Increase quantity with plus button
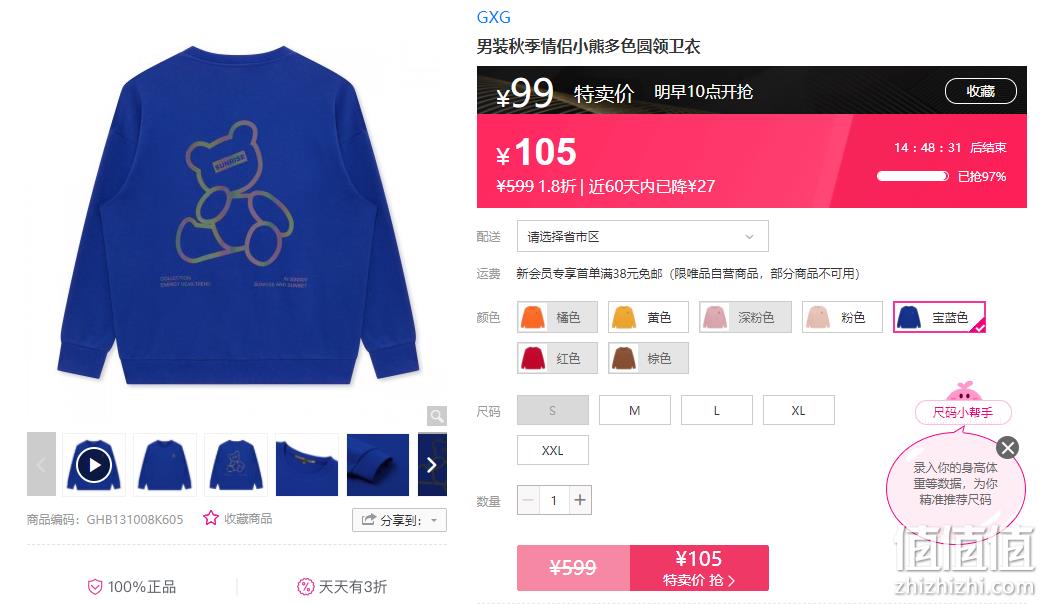This screenshot has width=1044, height=604. tap(580, 500)
